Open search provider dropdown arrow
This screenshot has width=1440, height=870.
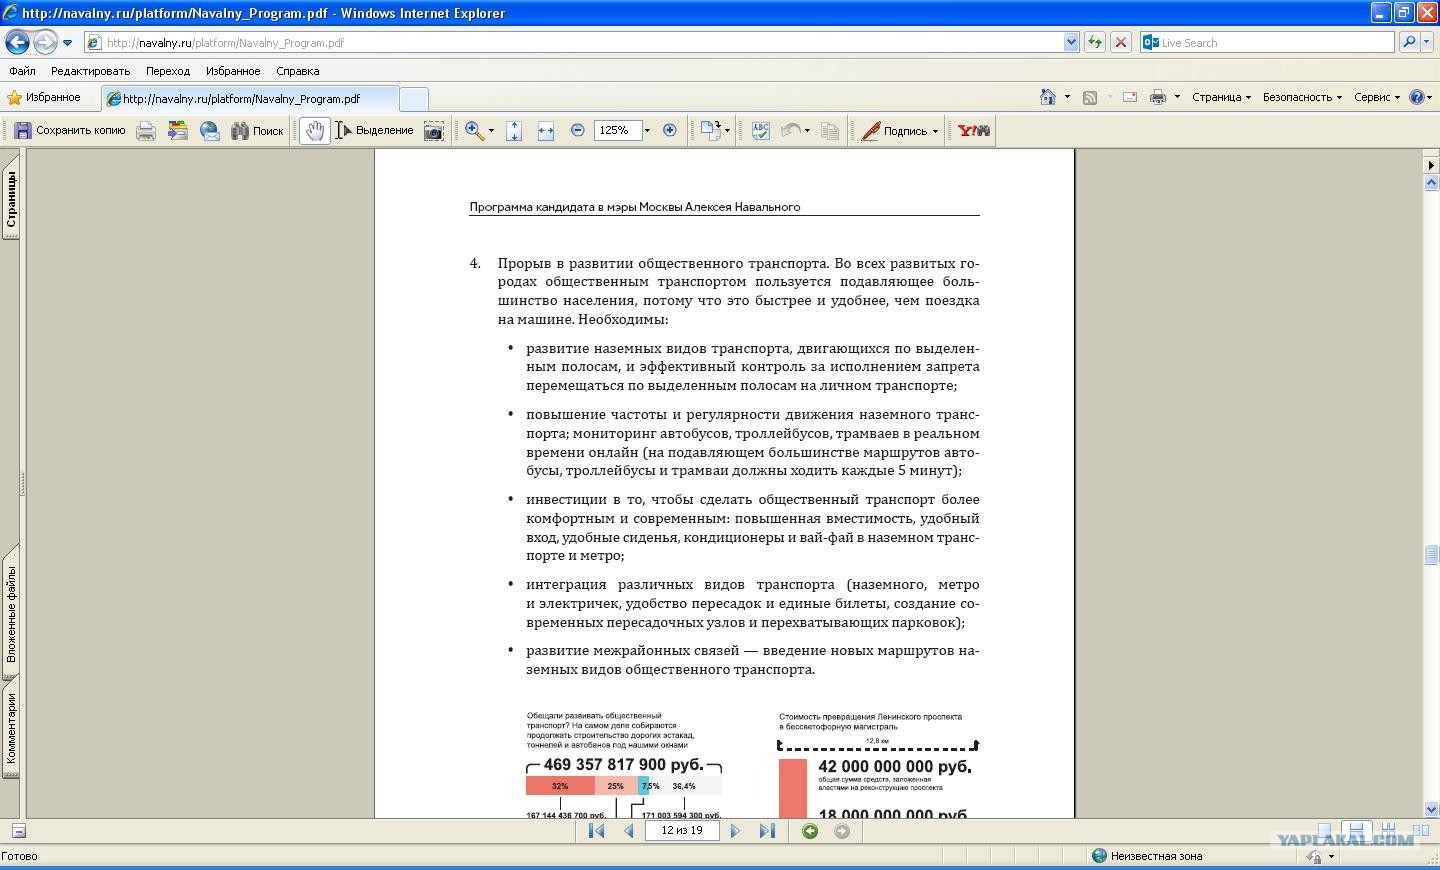point(1428,42)
